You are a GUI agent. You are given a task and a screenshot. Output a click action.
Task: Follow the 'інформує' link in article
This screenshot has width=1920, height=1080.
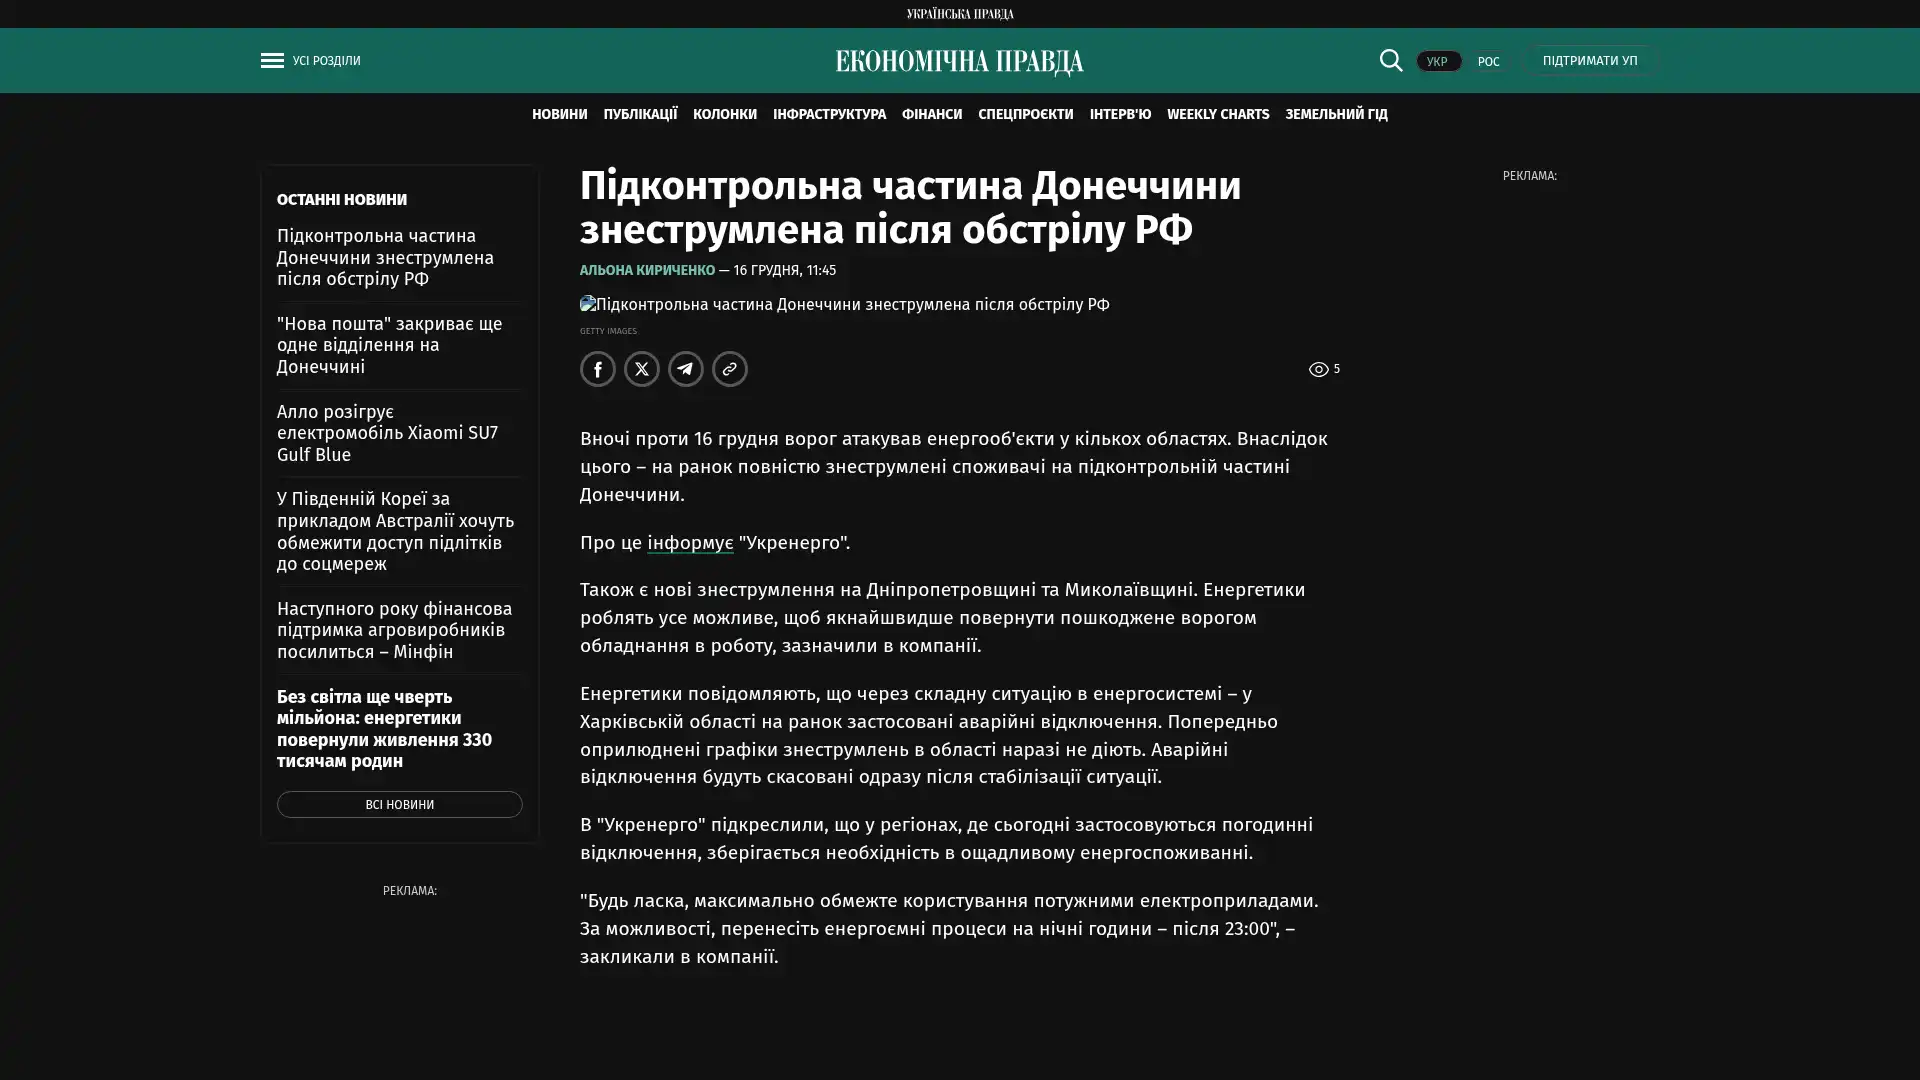point(689,542)
